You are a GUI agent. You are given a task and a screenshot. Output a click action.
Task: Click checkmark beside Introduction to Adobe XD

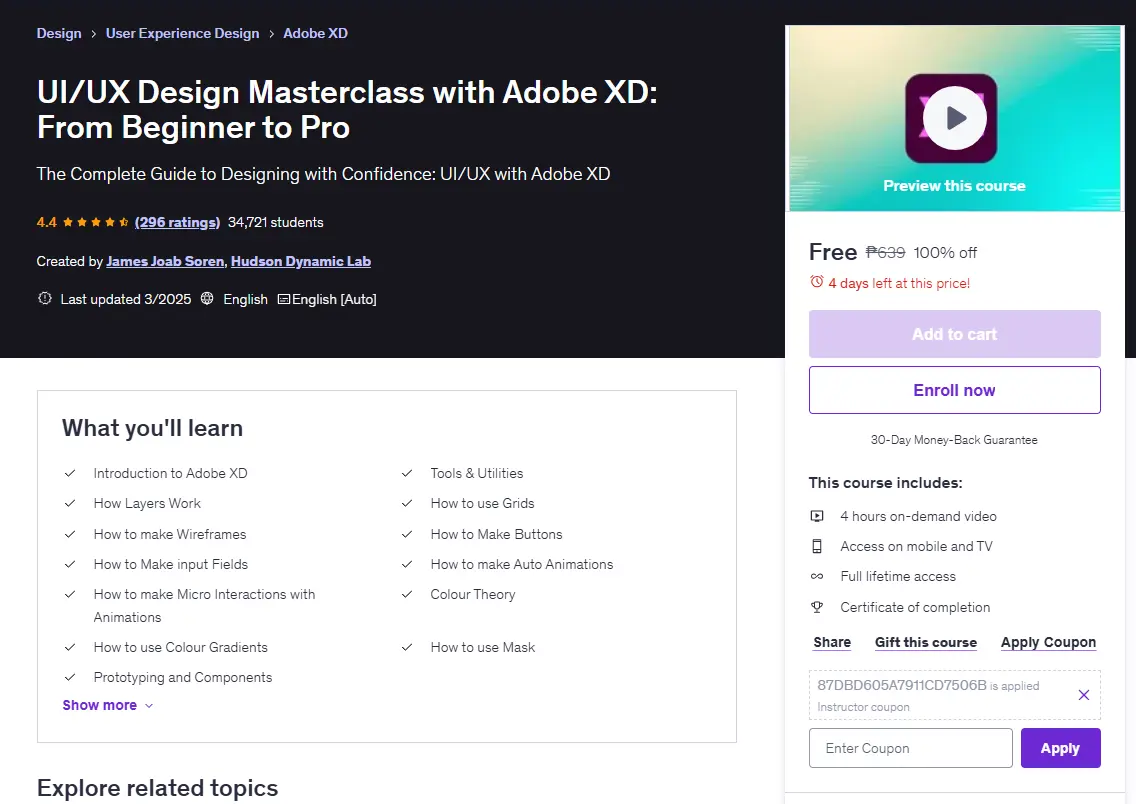coord(70,473)
